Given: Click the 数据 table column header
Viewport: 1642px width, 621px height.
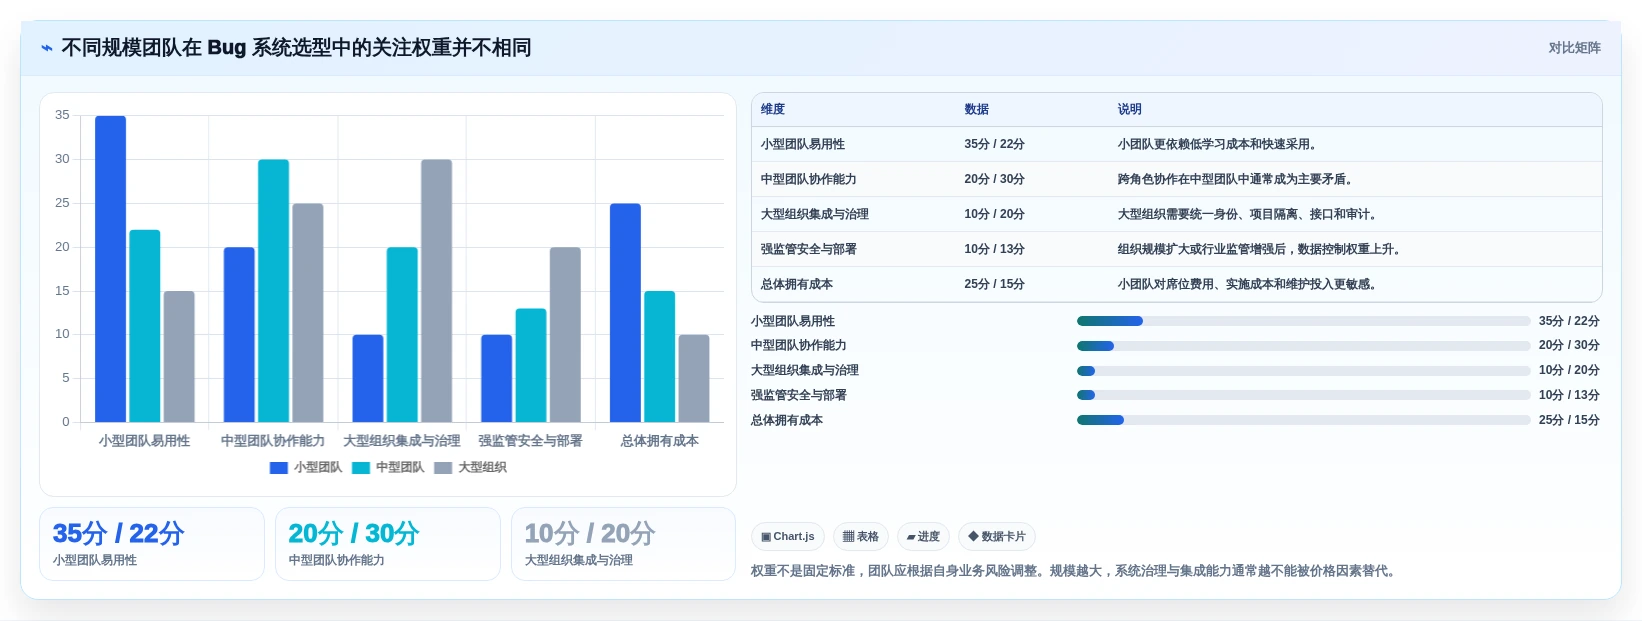Looking at the screenshot, I should 977,110.
